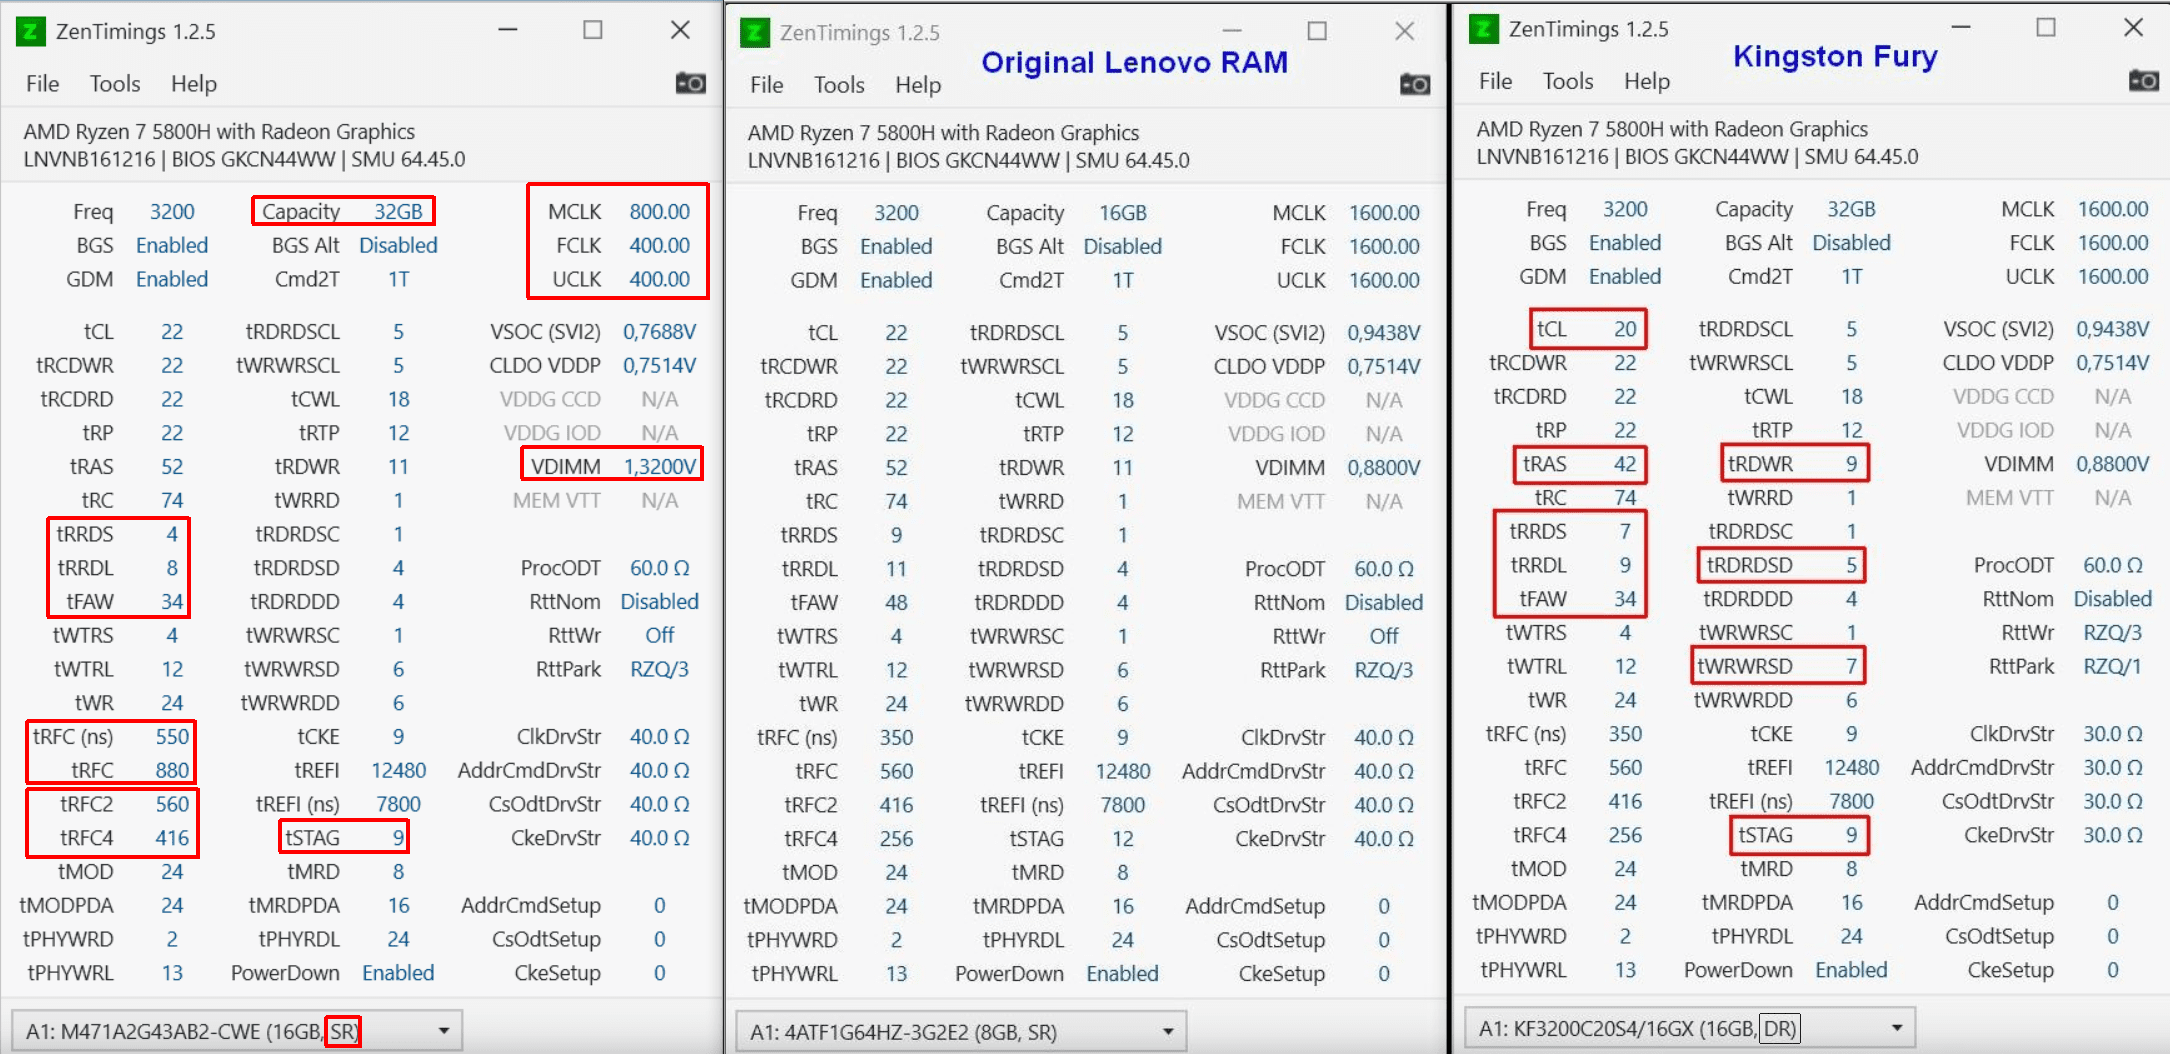Open the Tools menu in the left ZenTimings window
The height and width of the screenshot is (1054, 2170).
115,84
